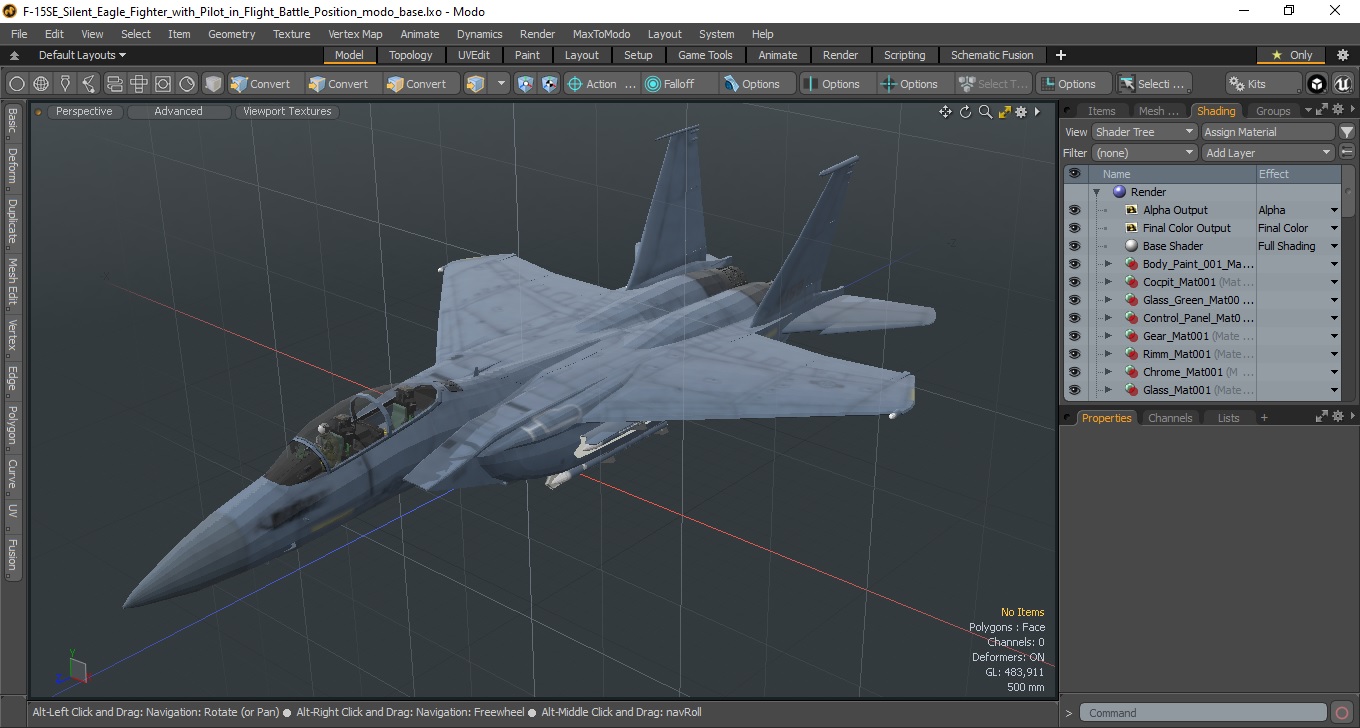Screen dimensions: 1360x728
Task: Switch to the UVEdit layout tab
Action: (x=474, y=55)
